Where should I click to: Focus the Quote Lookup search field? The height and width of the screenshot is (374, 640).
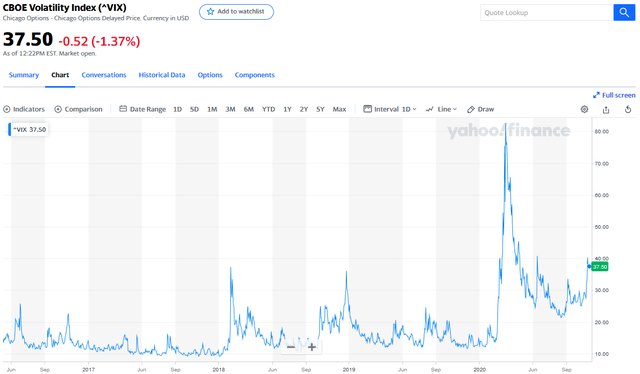[547, 13]
